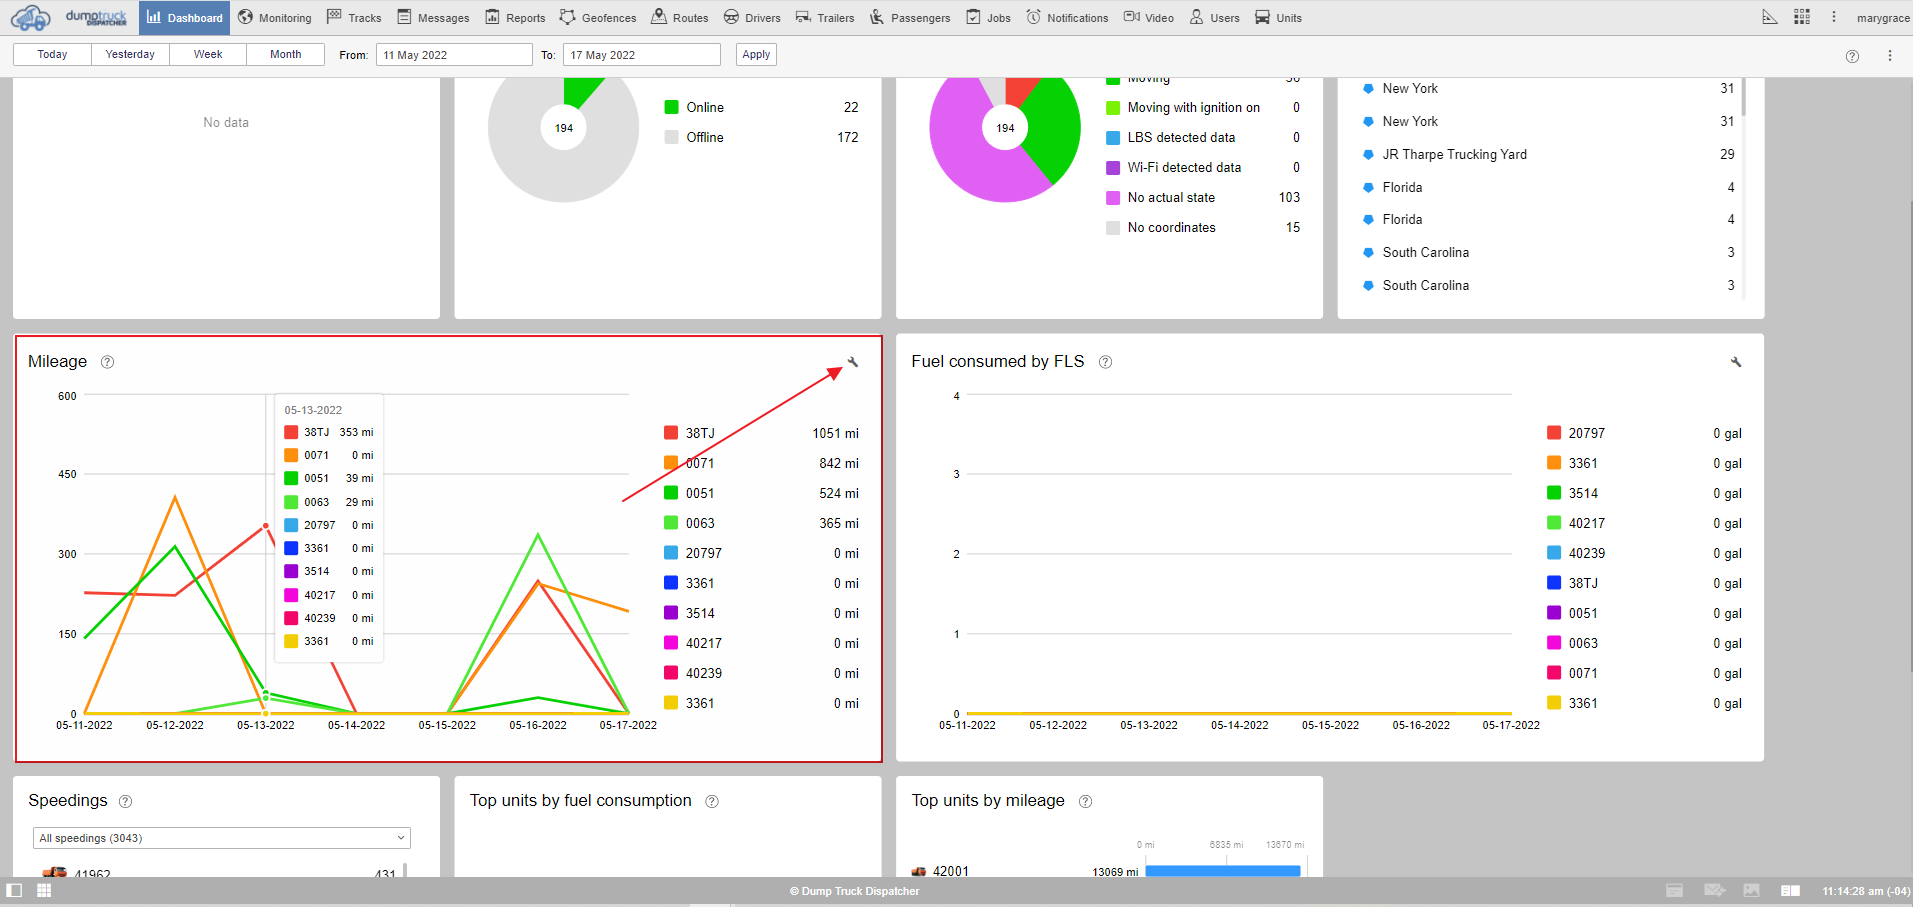
Task: Switch to the Monitoring tab
Action: pyautogui.click(x=275, y=18)
